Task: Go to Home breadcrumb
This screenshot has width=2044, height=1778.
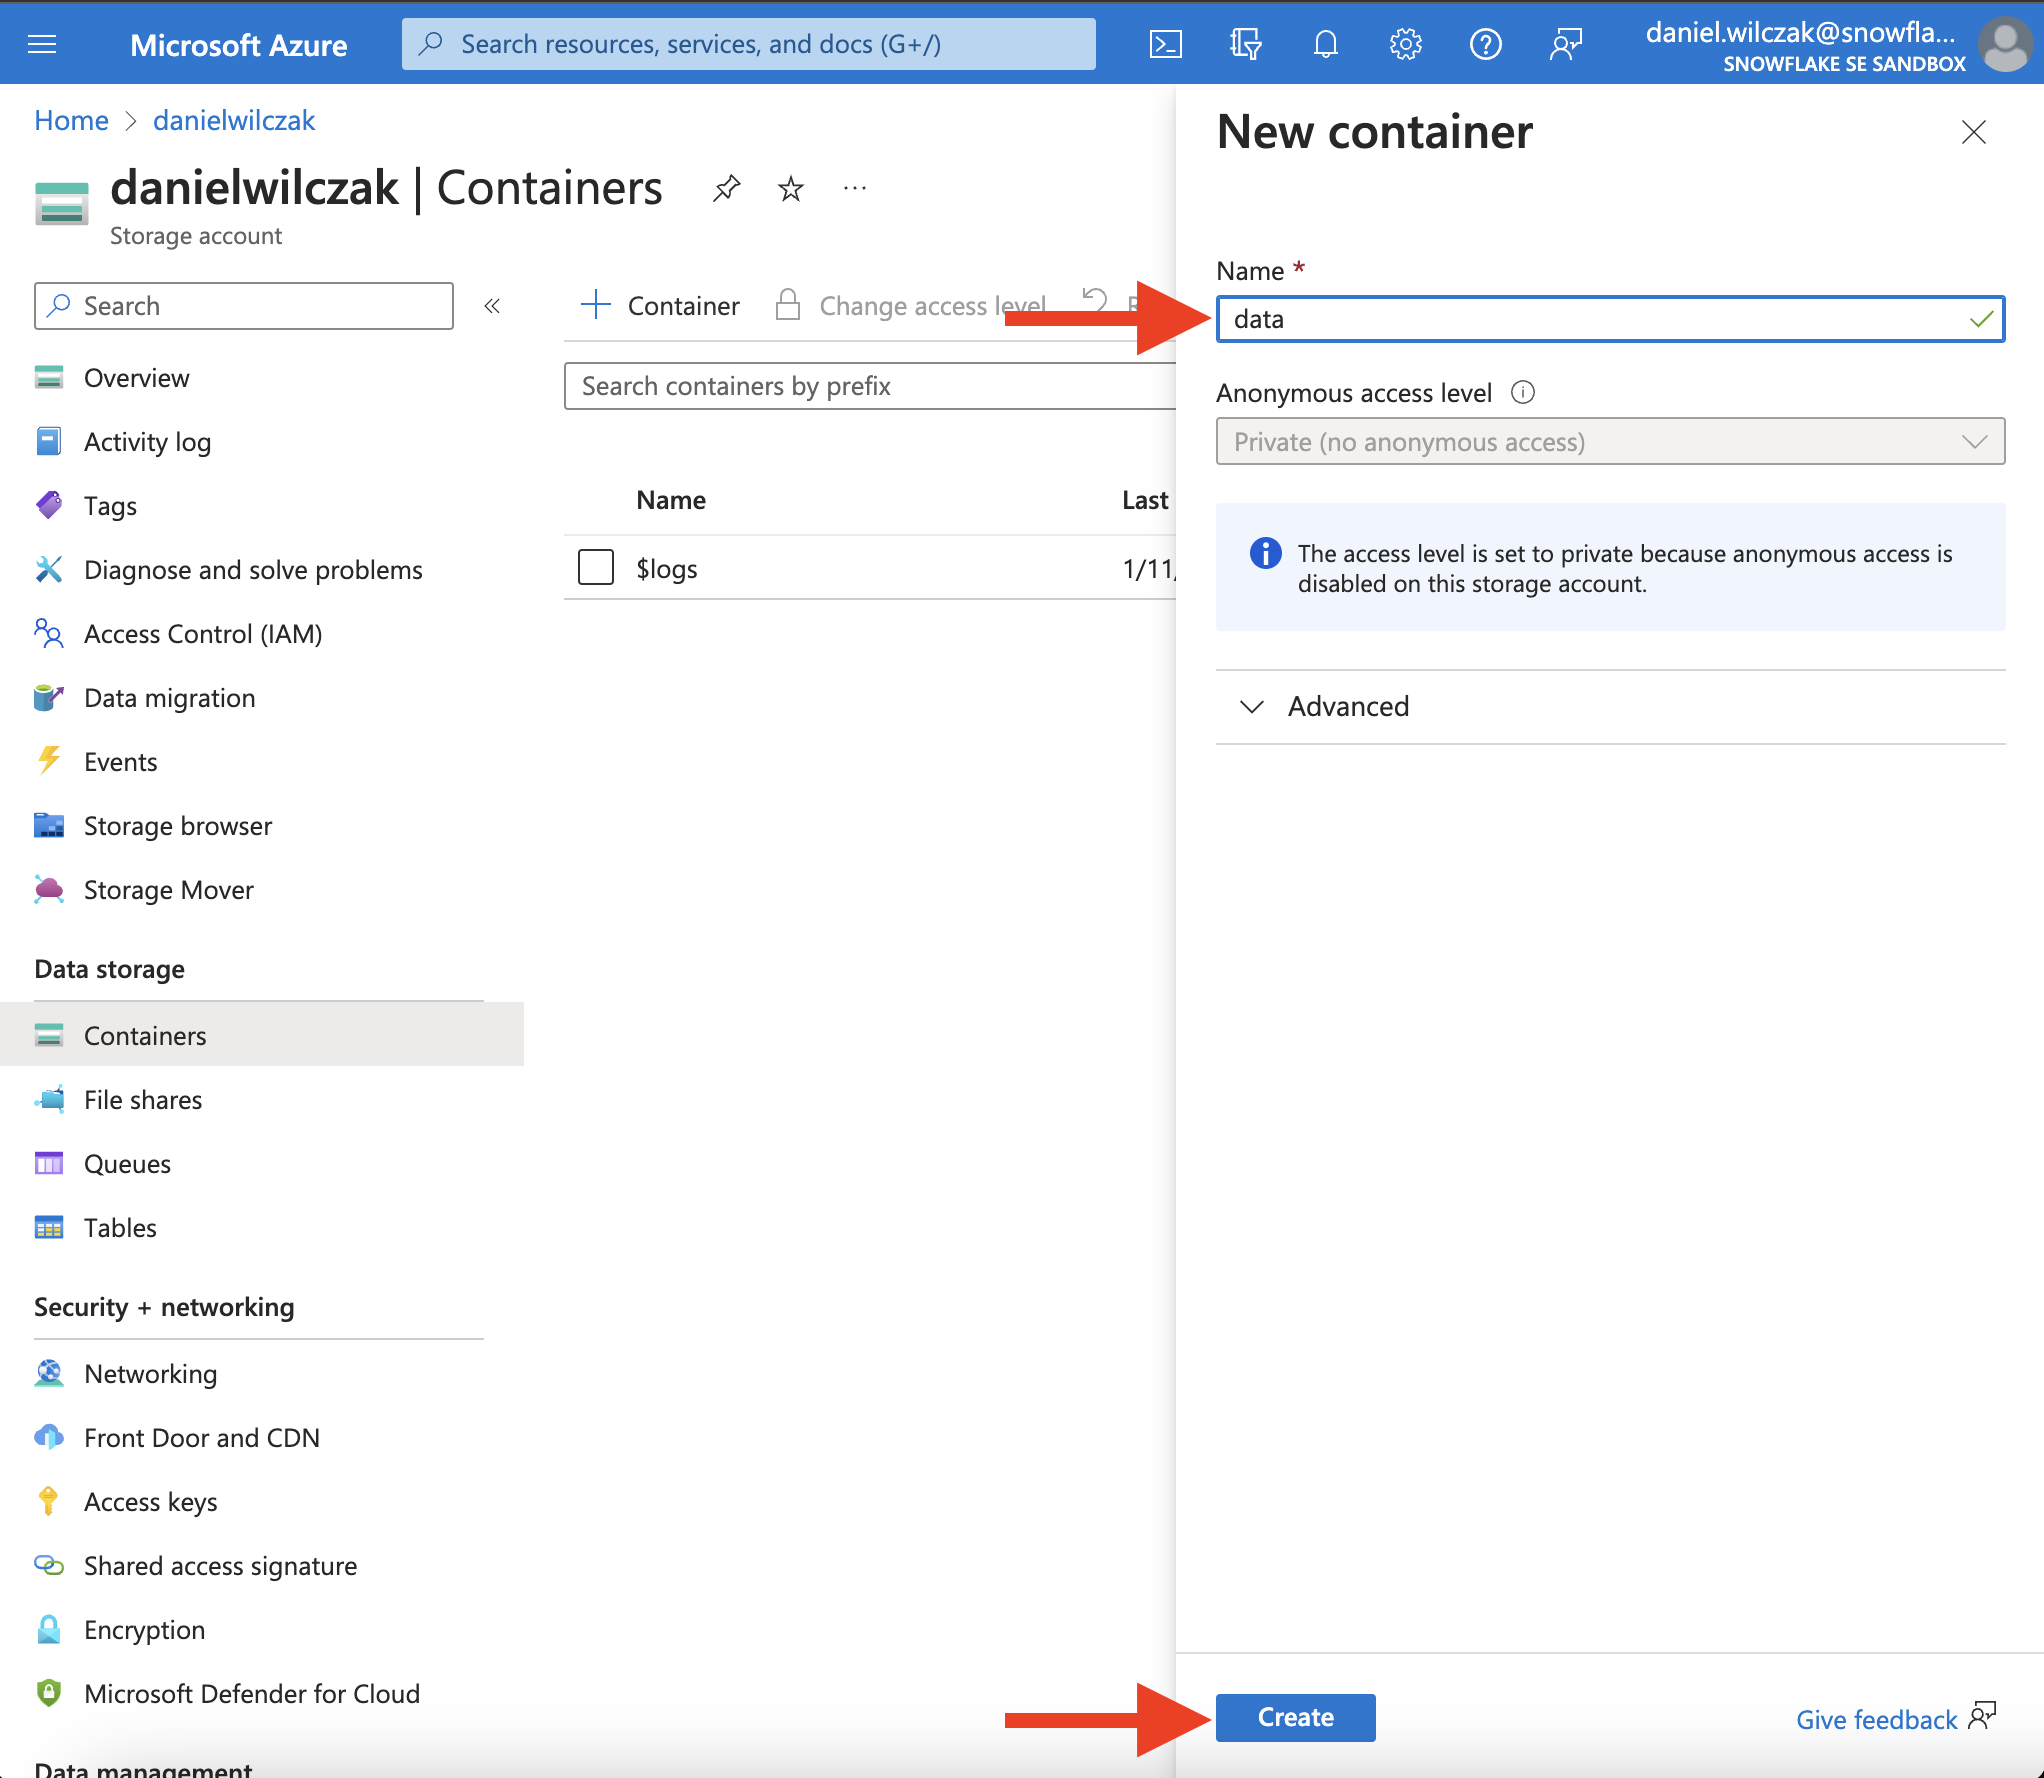Action: pos(71,120)
